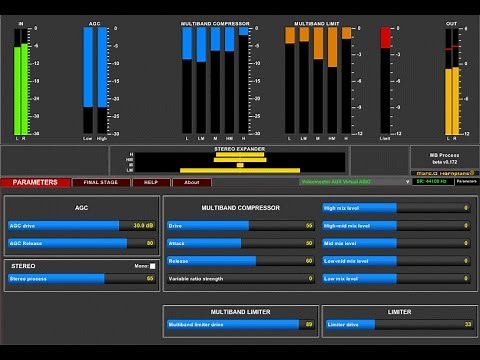The height and width of the screenshot is (360, 480).
Task: Click the green IN left channel meter
Action: click(x=17, y=82)
